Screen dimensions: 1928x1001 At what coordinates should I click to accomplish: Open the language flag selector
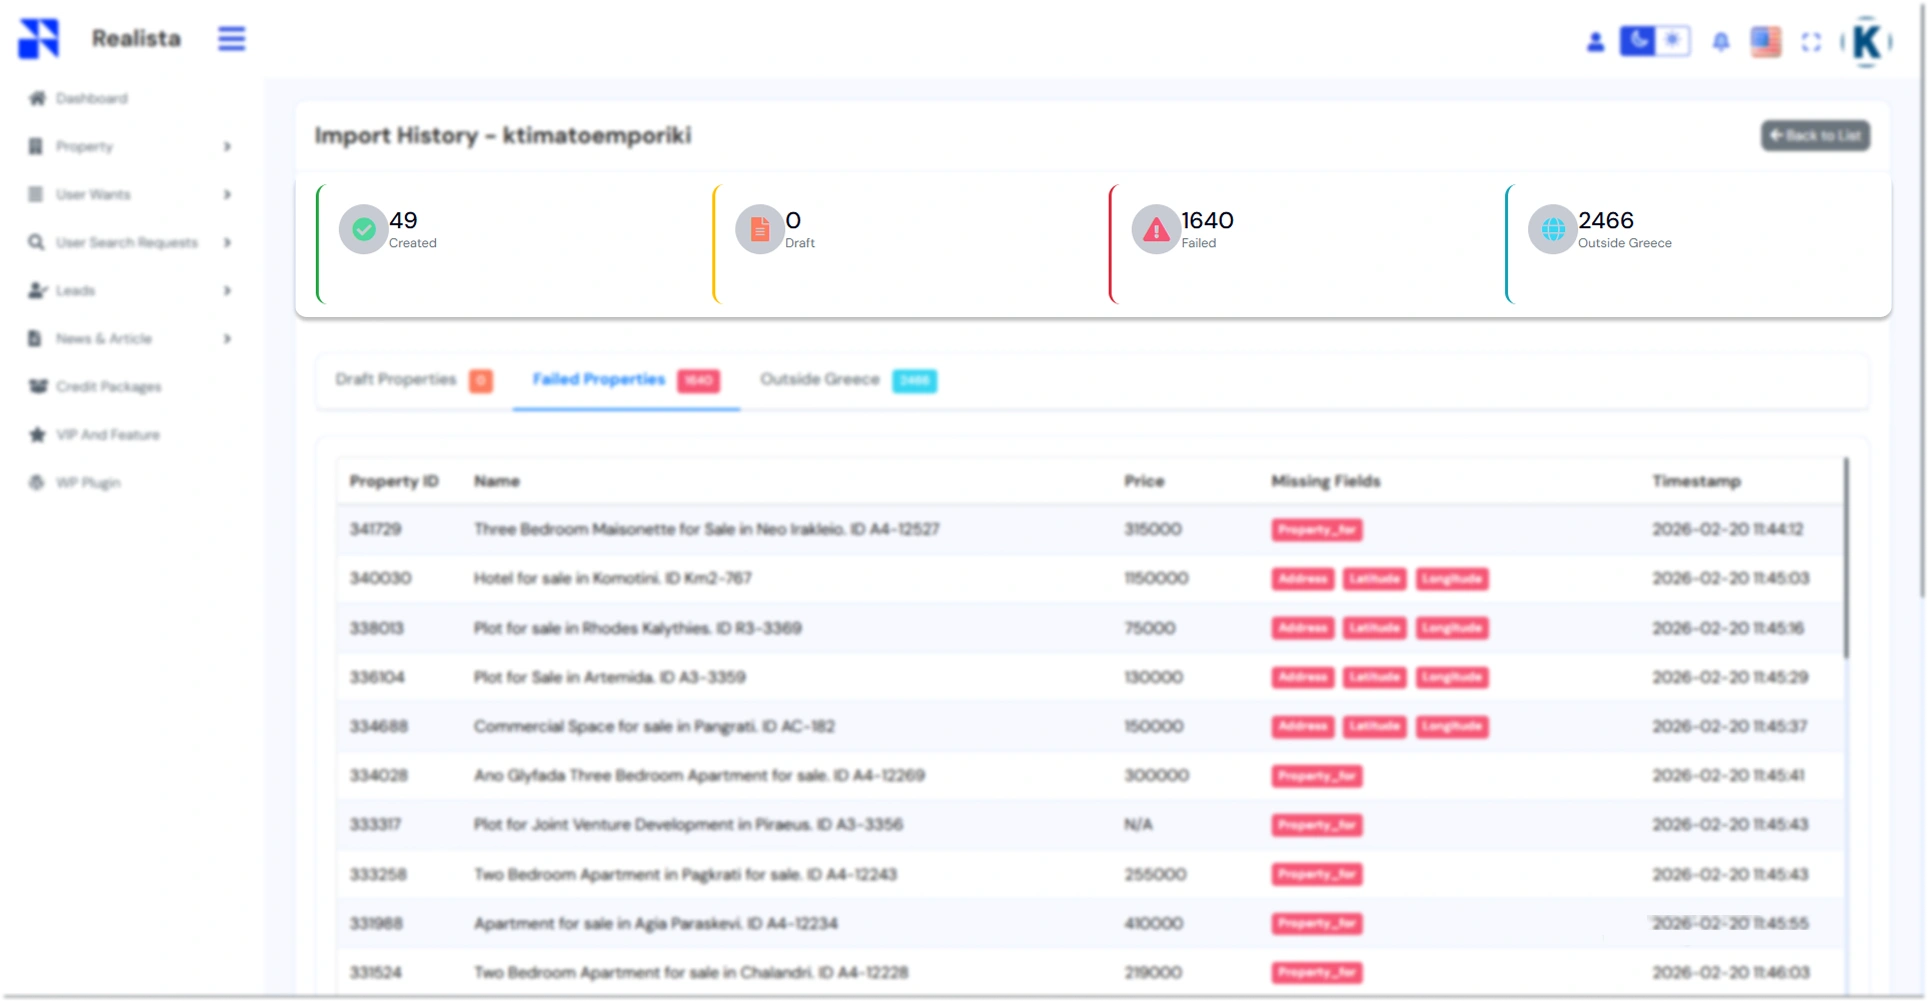click(1765, 42)
